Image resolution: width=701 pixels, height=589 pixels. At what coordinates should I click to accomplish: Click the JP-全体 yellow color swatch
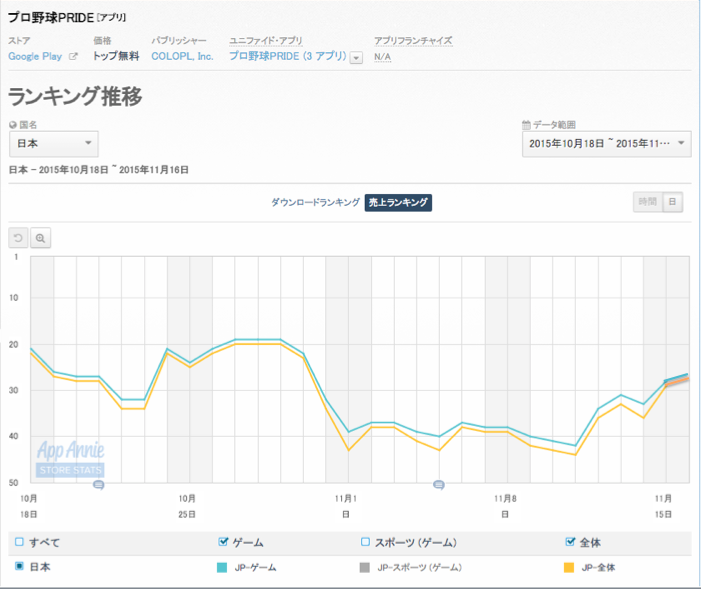569,568
